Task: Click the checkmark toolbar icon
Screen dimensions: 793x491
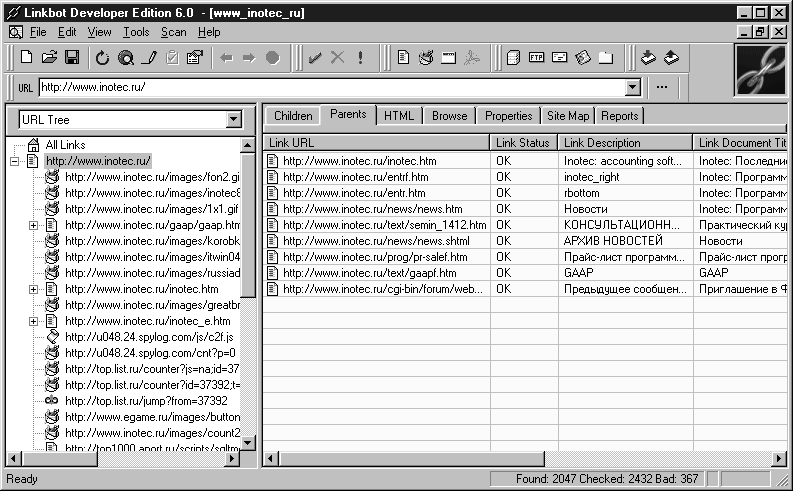Action: pos(315,58)
